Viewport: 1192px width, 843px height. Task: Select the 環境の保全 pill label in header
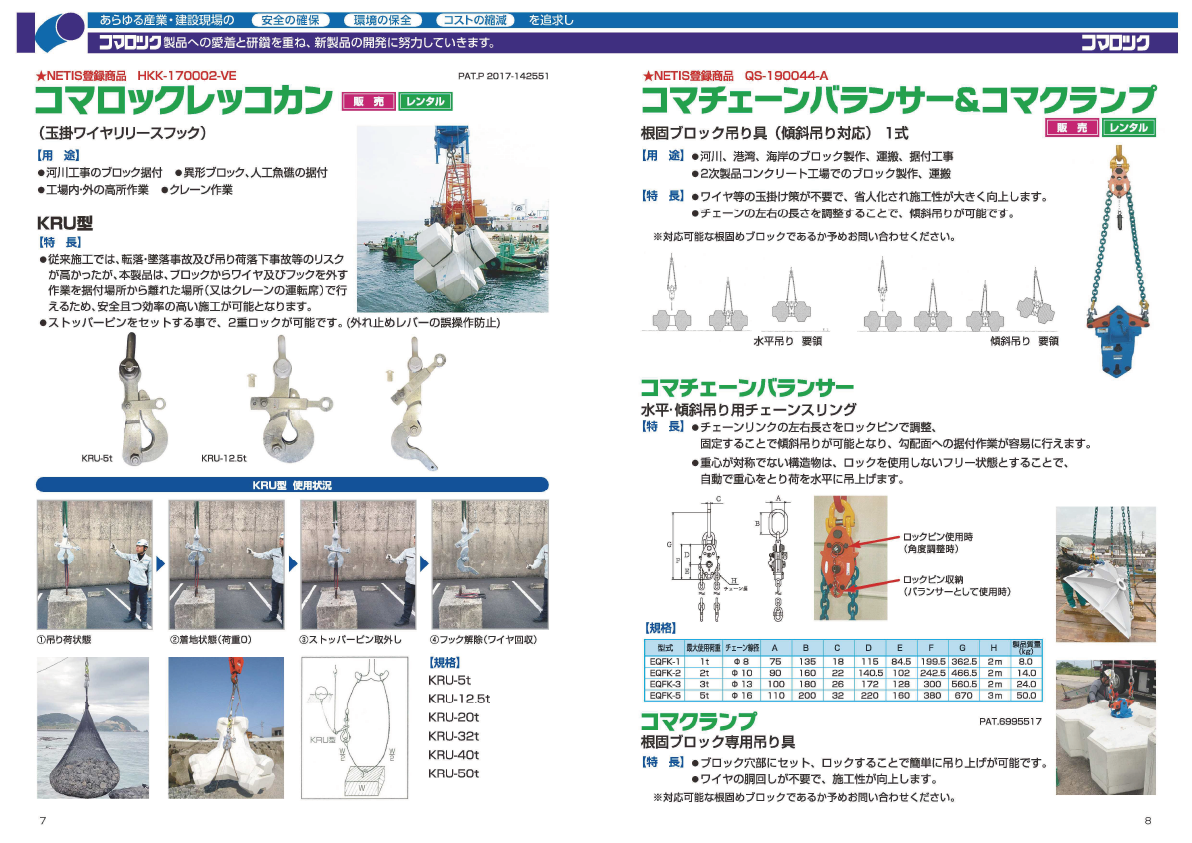[x=382, y=21]
